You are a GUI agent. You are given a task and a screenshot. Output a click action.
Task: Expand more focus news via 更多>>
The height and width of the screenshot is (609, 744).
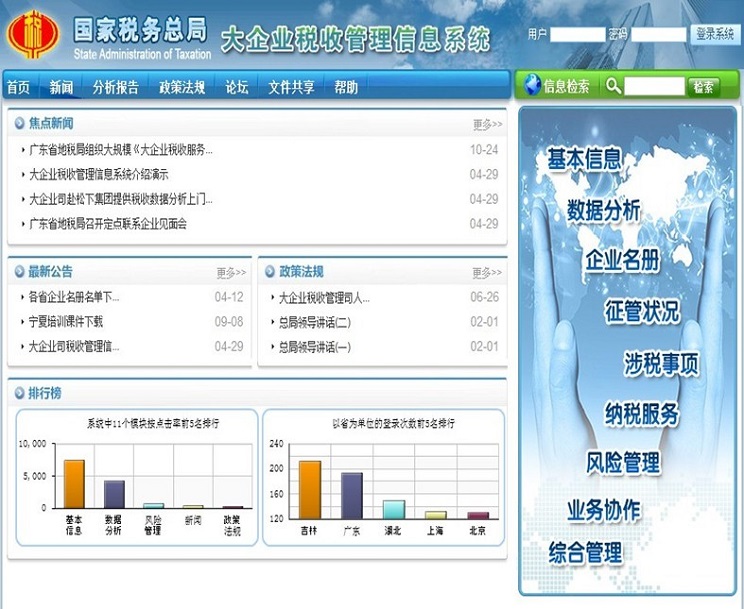(487, 125)
